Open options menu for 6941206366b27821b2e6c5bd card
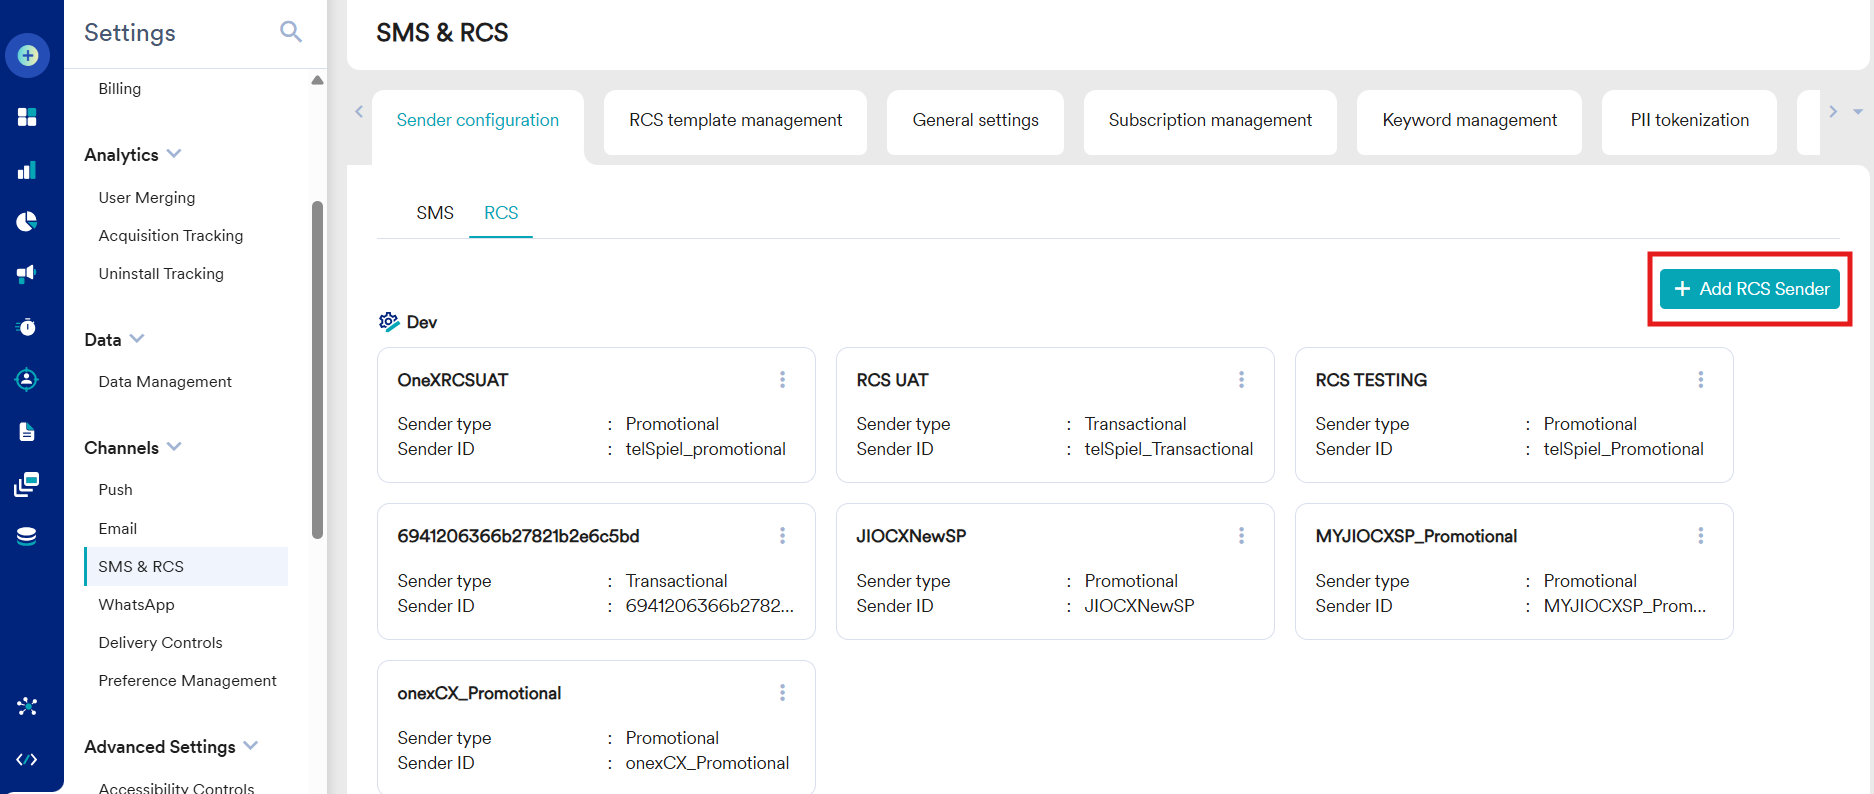1874x794 pixels. (782, 536)
